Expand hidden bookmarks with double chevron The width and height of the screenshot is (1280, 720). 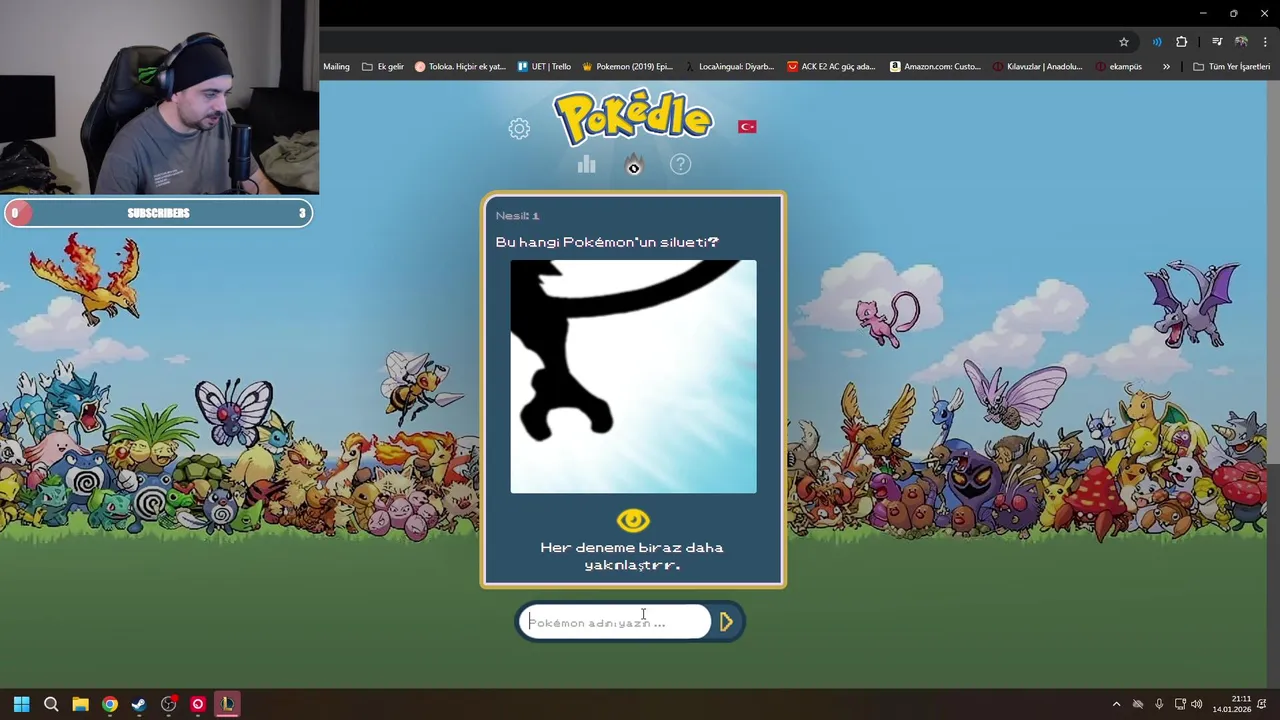click(1166, 67)
